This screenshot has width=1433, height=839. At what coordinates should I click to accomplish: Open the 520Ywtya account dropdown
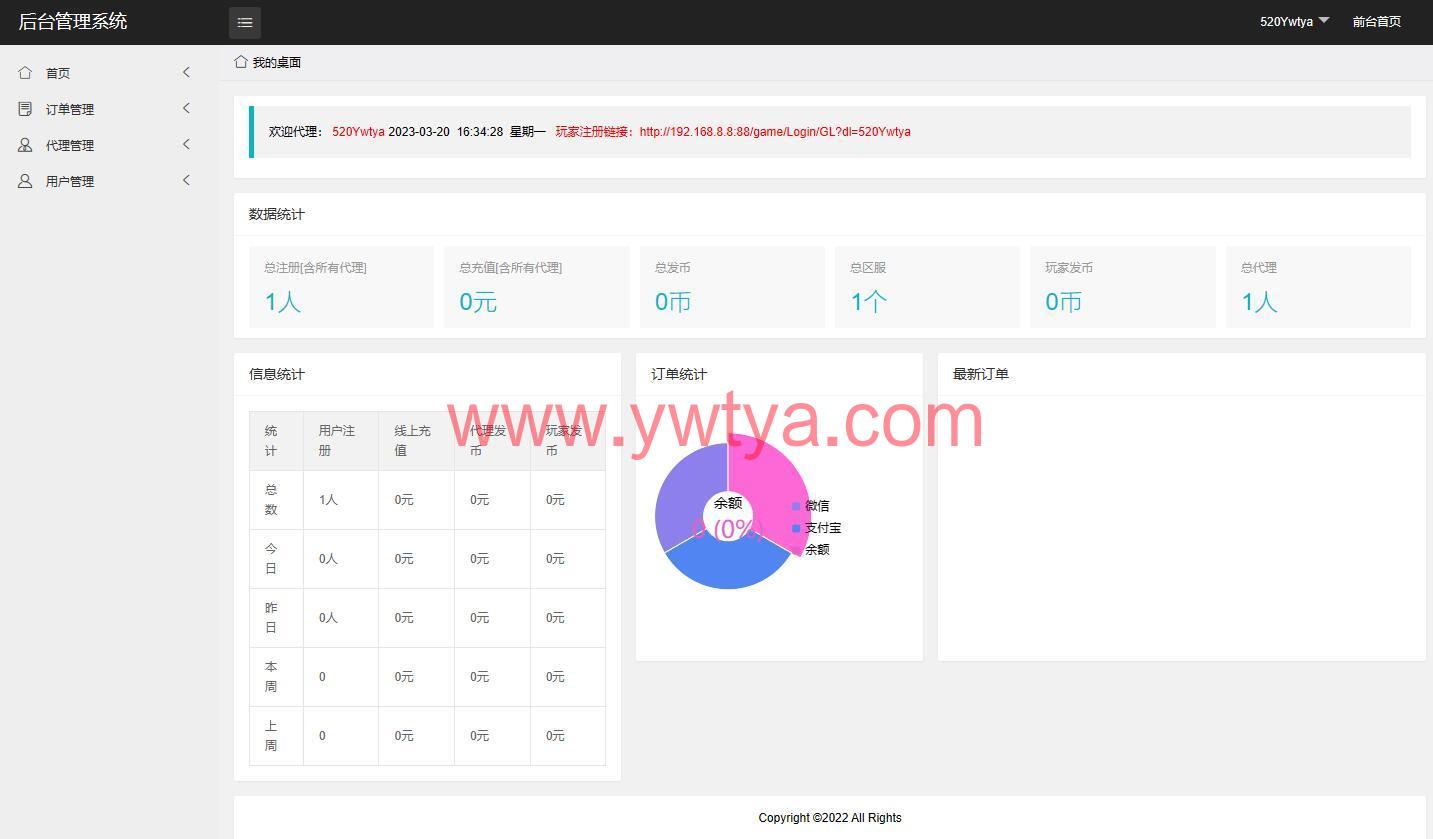pos(1294,21)
